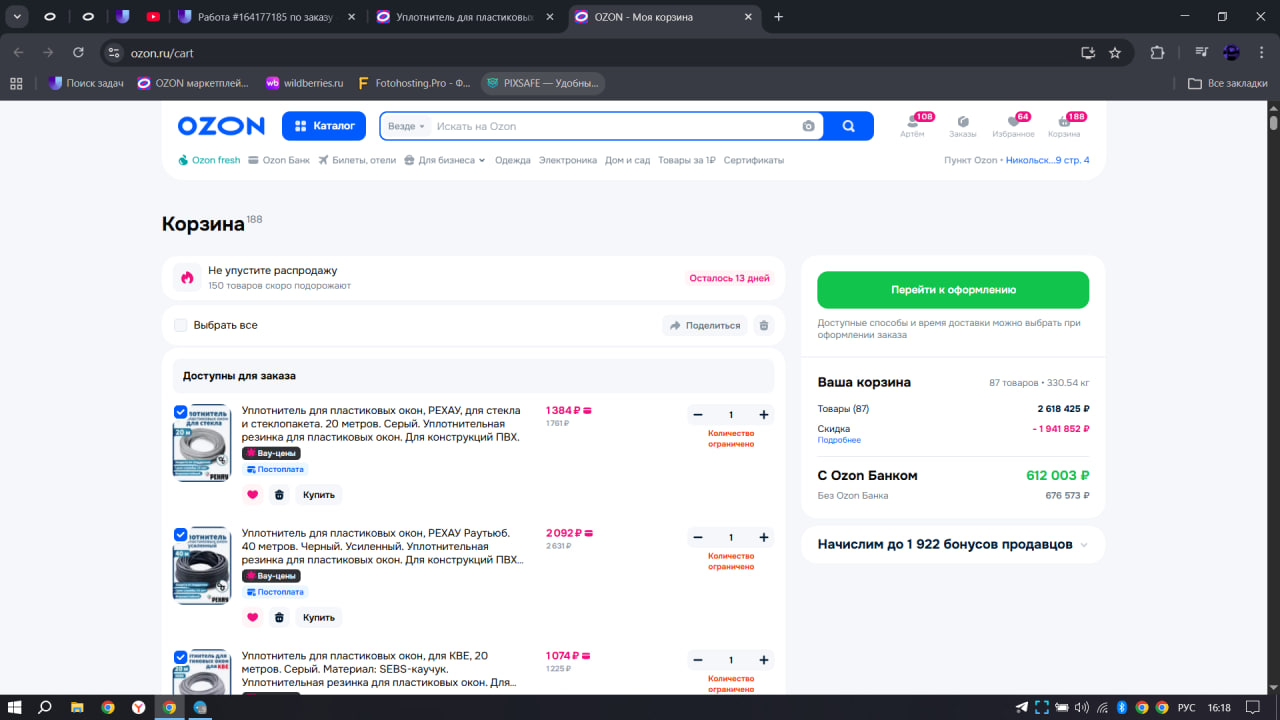The height and width of the screenshot is (720, 1280).
Task: Increase quantity of КВЕ 20 метров item
Action: (x=764, y=661)
